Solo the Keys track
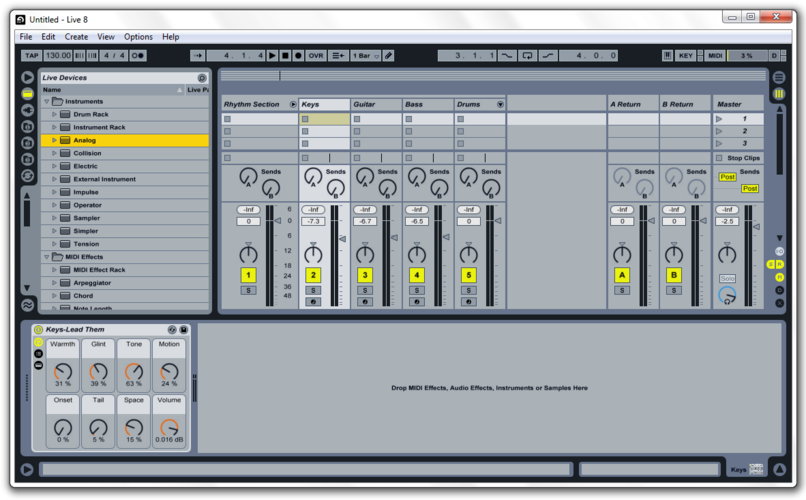Image resolution: width=806 pixels, height=500 pixels. click(x=313, y=291)
